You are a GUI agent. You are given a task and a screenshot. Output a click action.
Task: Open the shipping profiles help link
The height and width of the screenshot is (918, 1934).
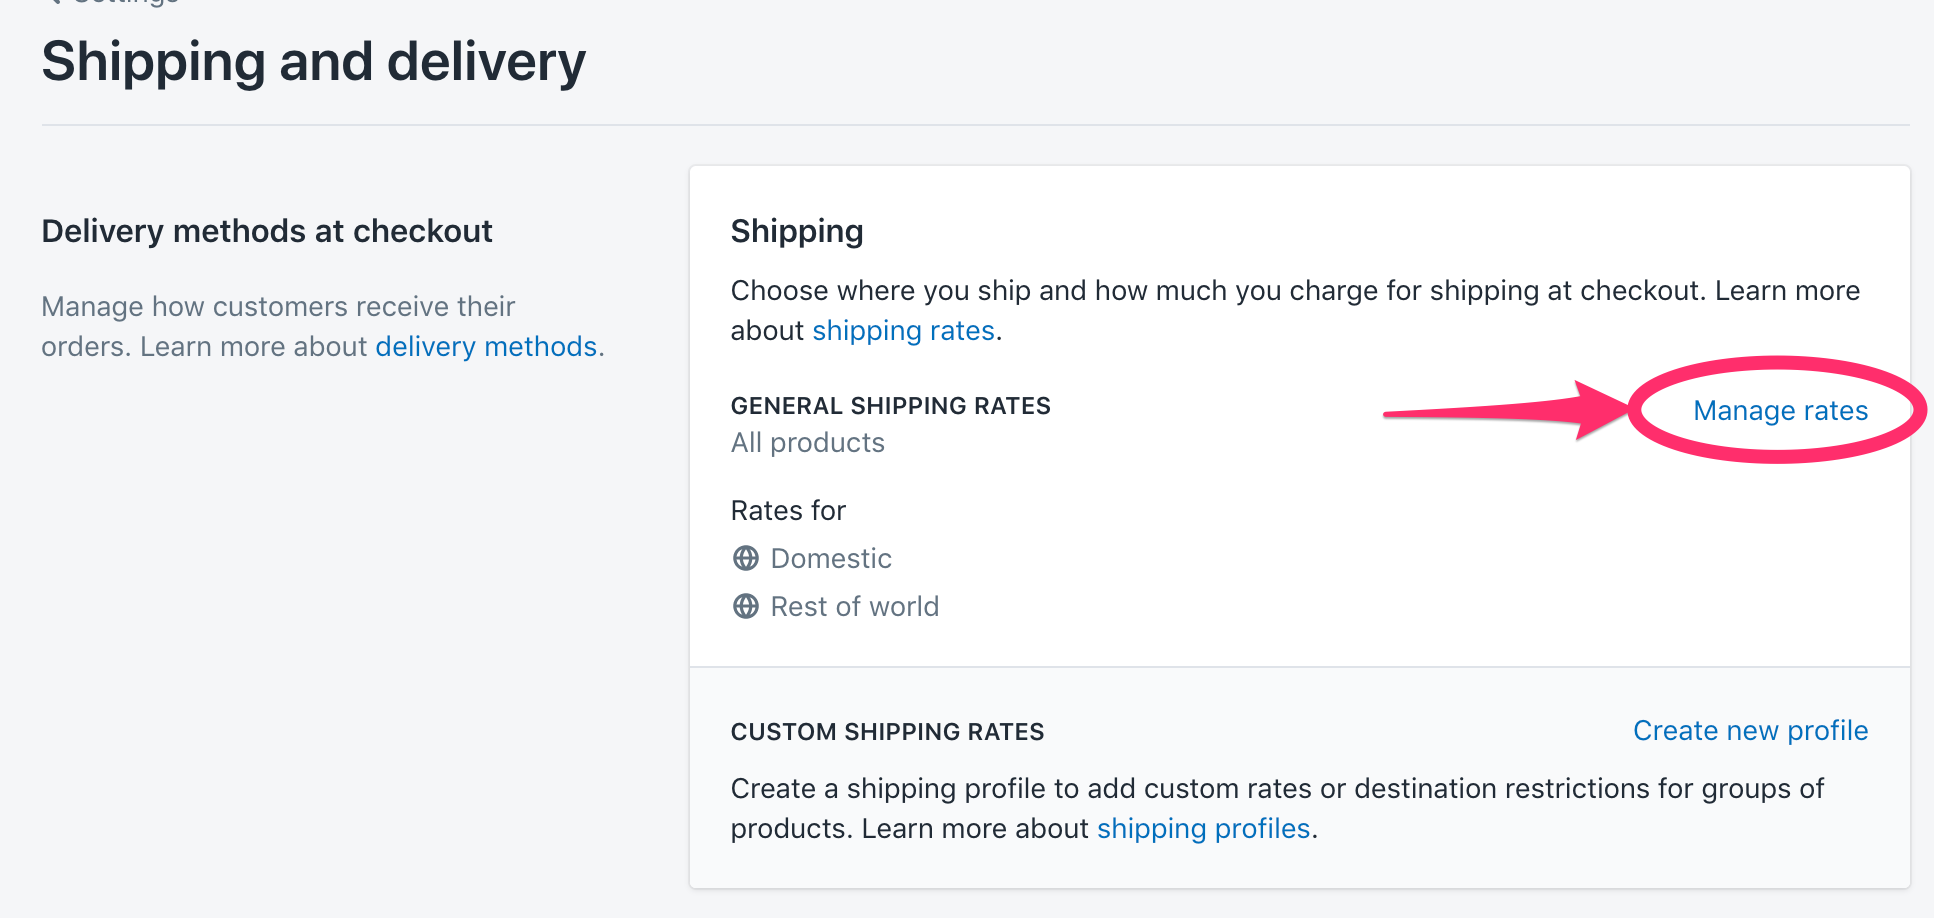pos(1203,829)
